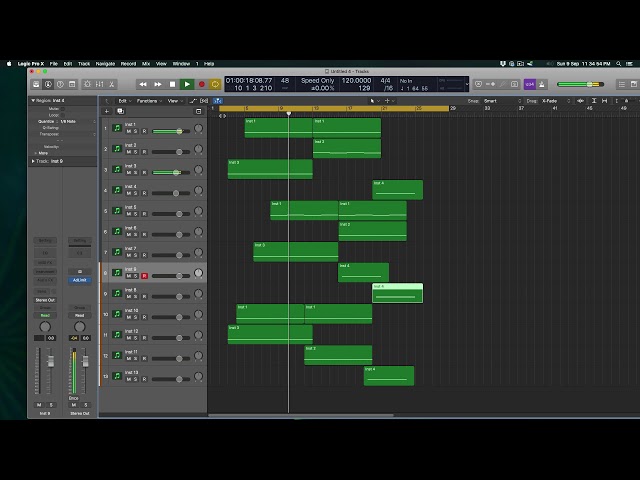Click the Stereo Out output button

[x=45, y=300]
